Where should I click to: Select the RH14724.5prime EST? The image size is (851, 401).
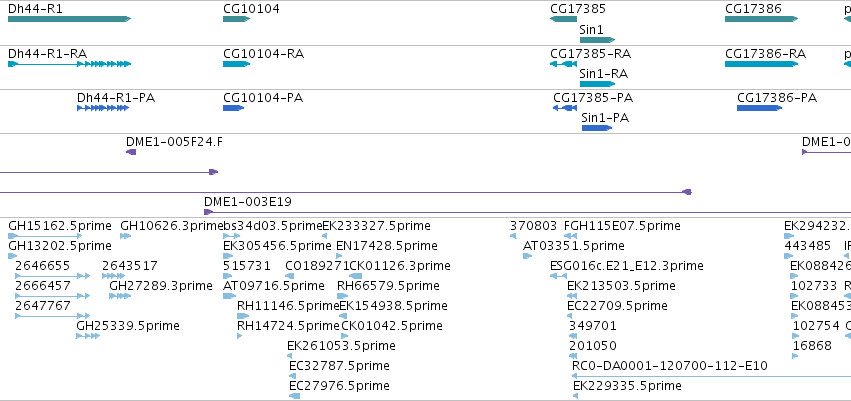(239, 336)
